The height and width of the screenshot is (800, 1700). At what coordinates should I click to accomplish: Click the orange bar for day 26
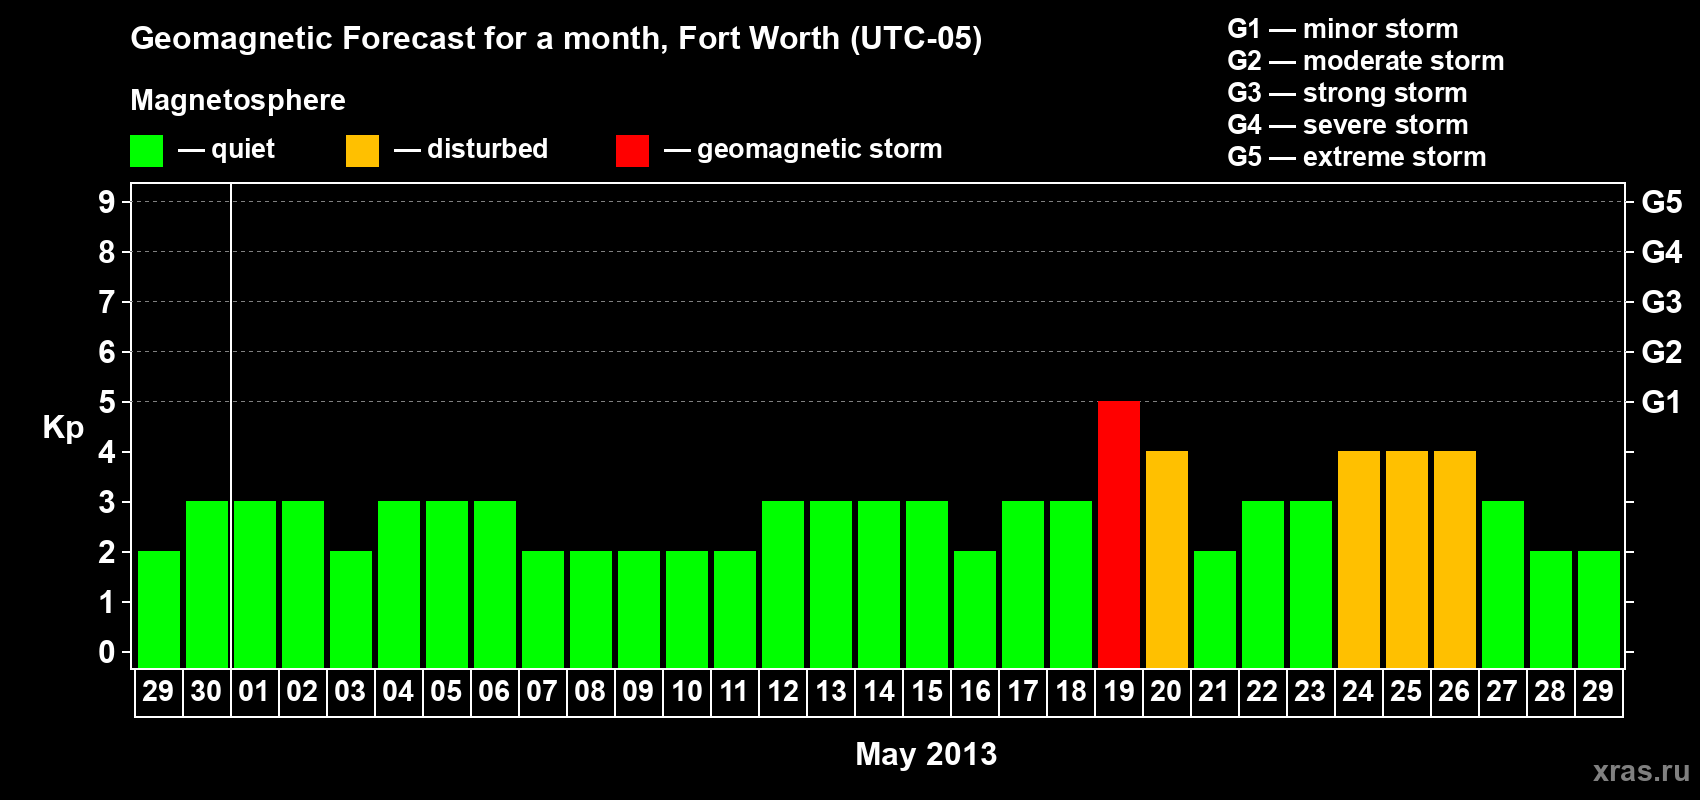(1455, 560)
